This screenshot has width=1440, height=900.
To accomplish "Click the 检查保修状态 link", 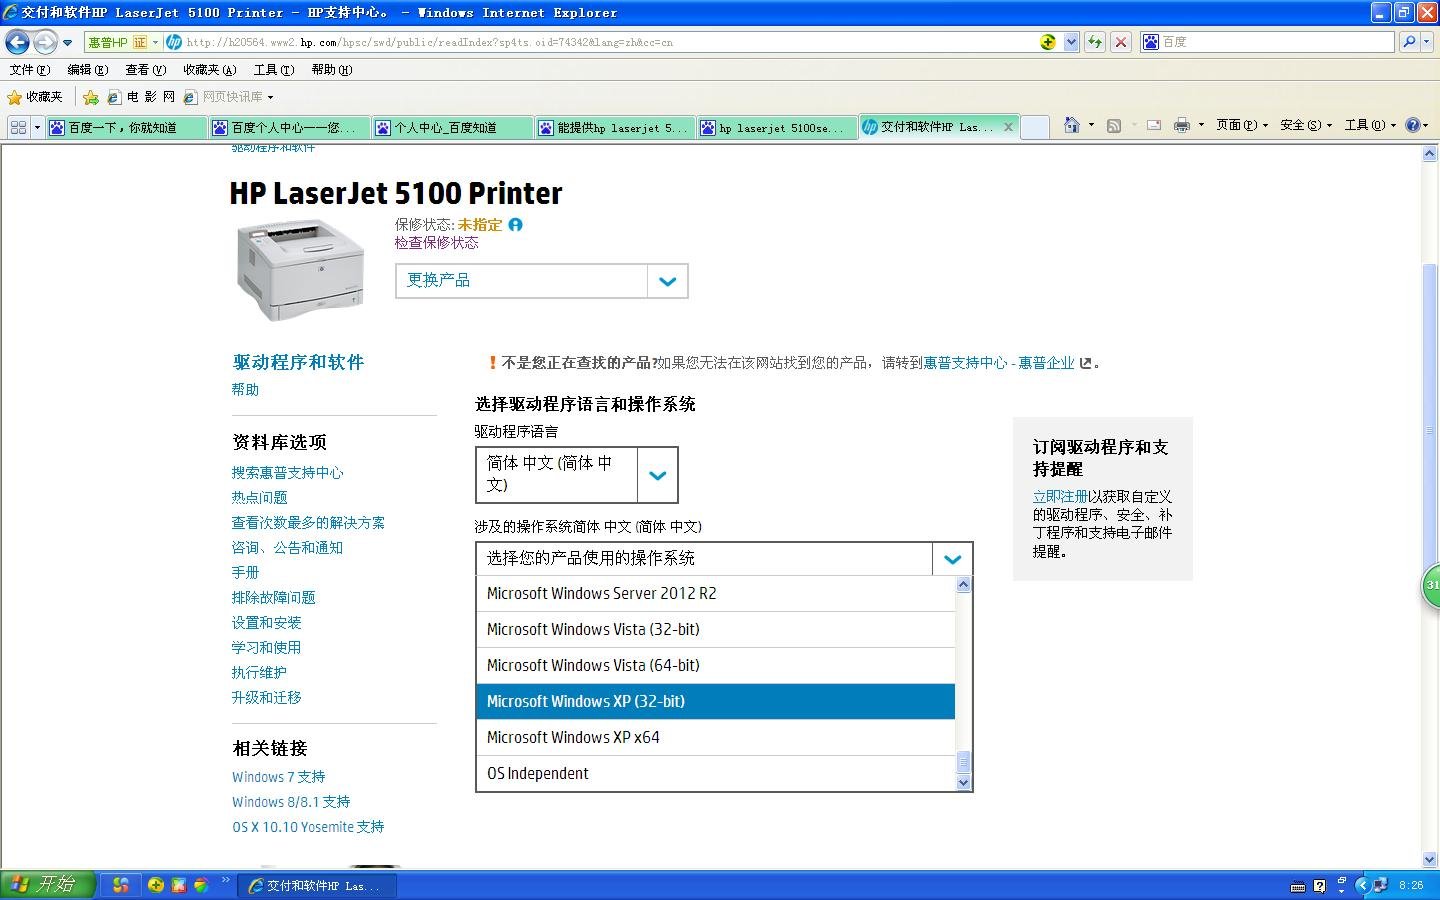I will (x=436, y=243).
